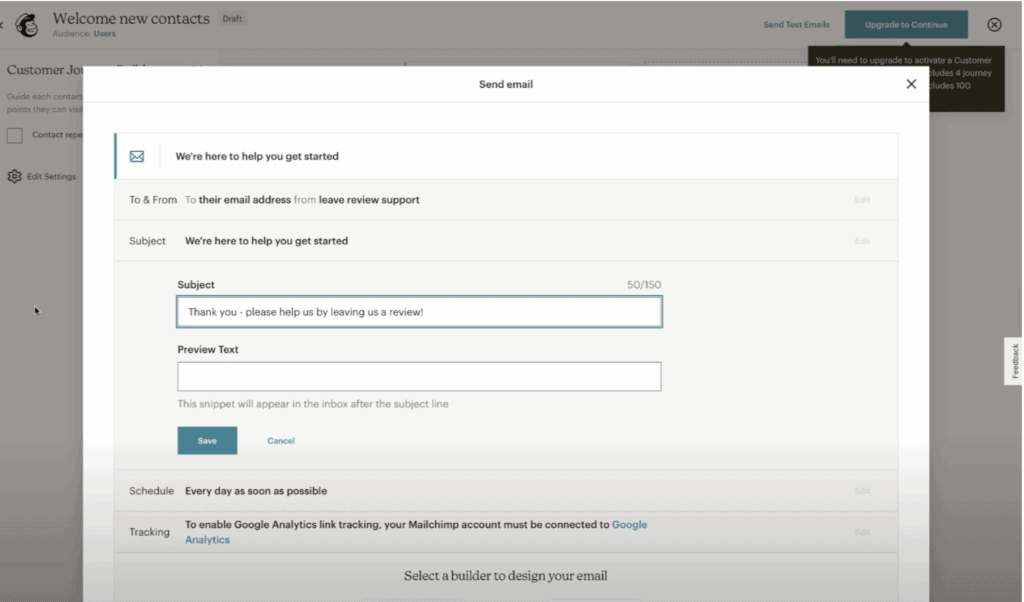Click the Mailchimp monkey logo
Viewport: 1024px width, 602px height.
pos(27,24)
